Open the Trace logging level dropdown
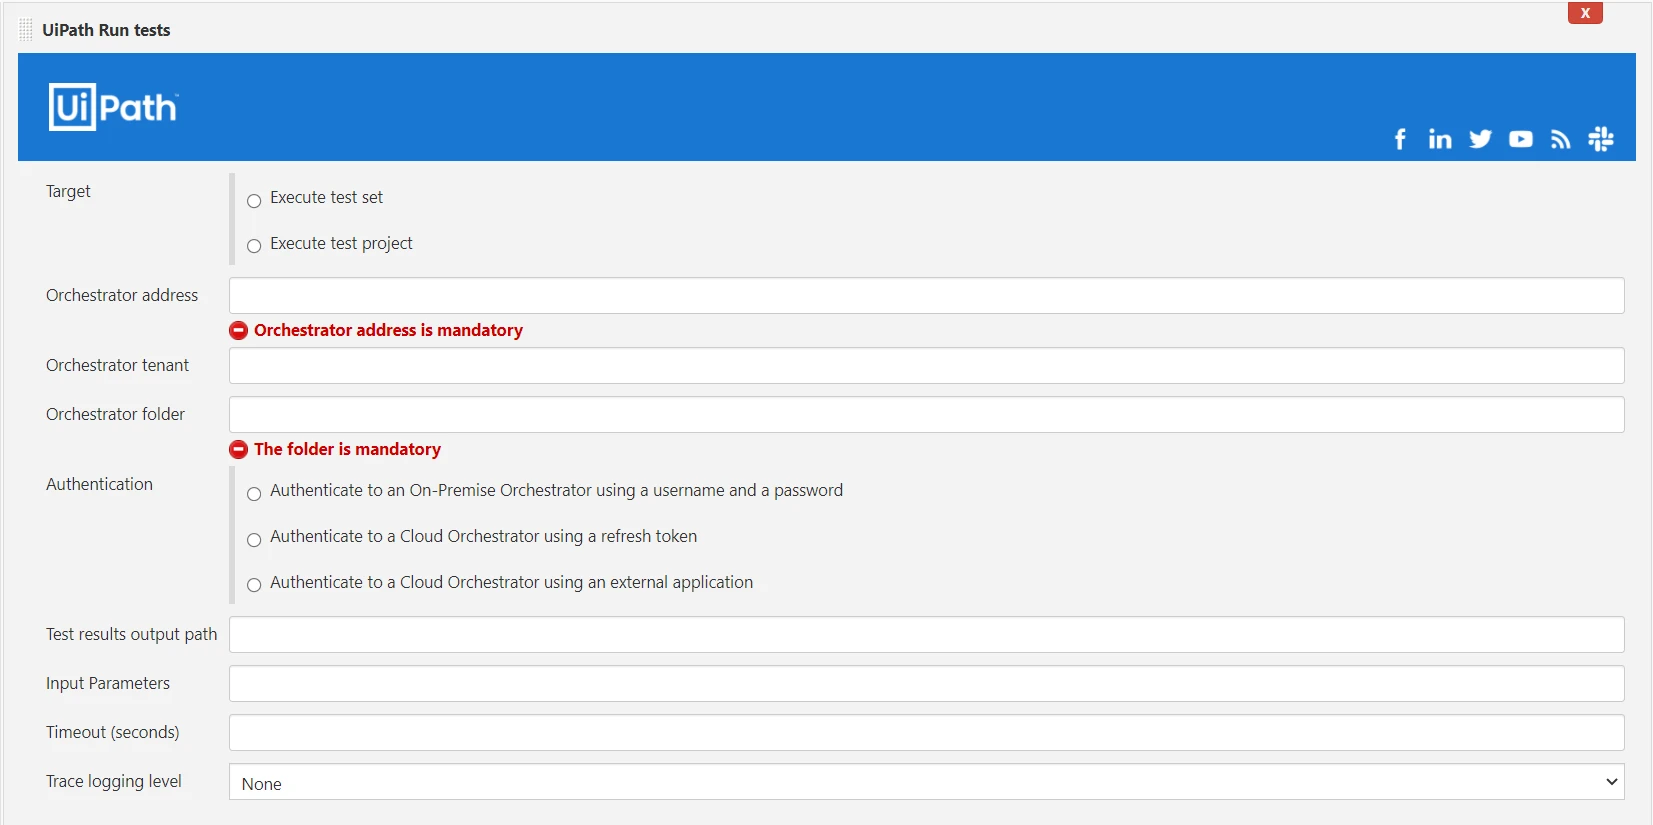This screenshot has height=825, width=1653. pos(926,782)
